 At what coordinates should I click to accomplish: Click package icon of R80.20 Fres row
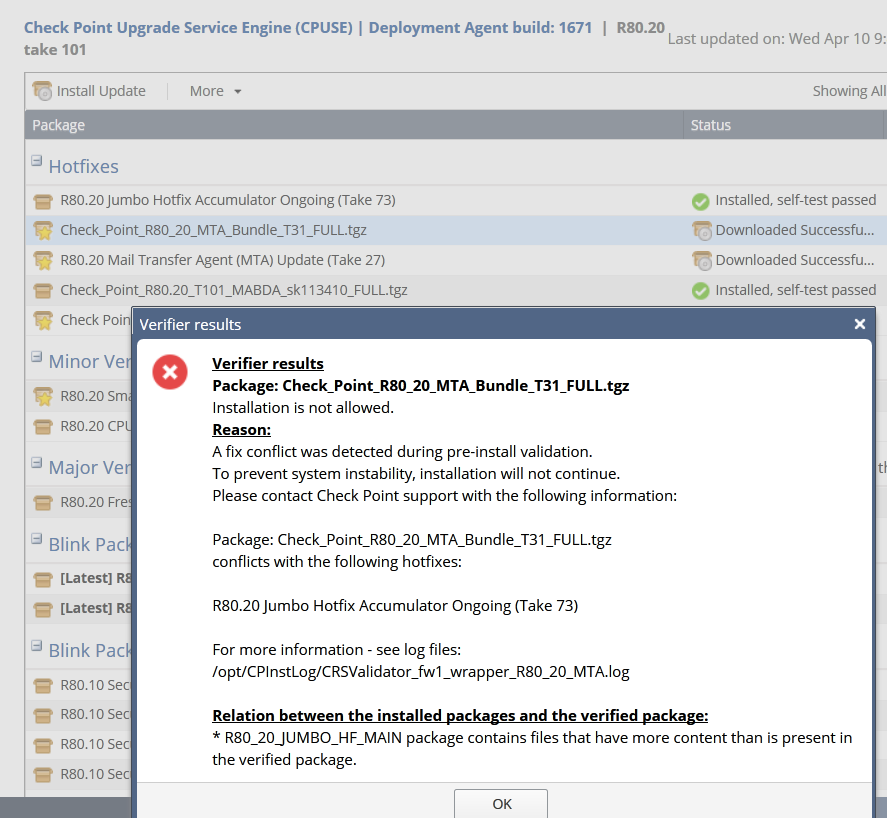(43, 502)
